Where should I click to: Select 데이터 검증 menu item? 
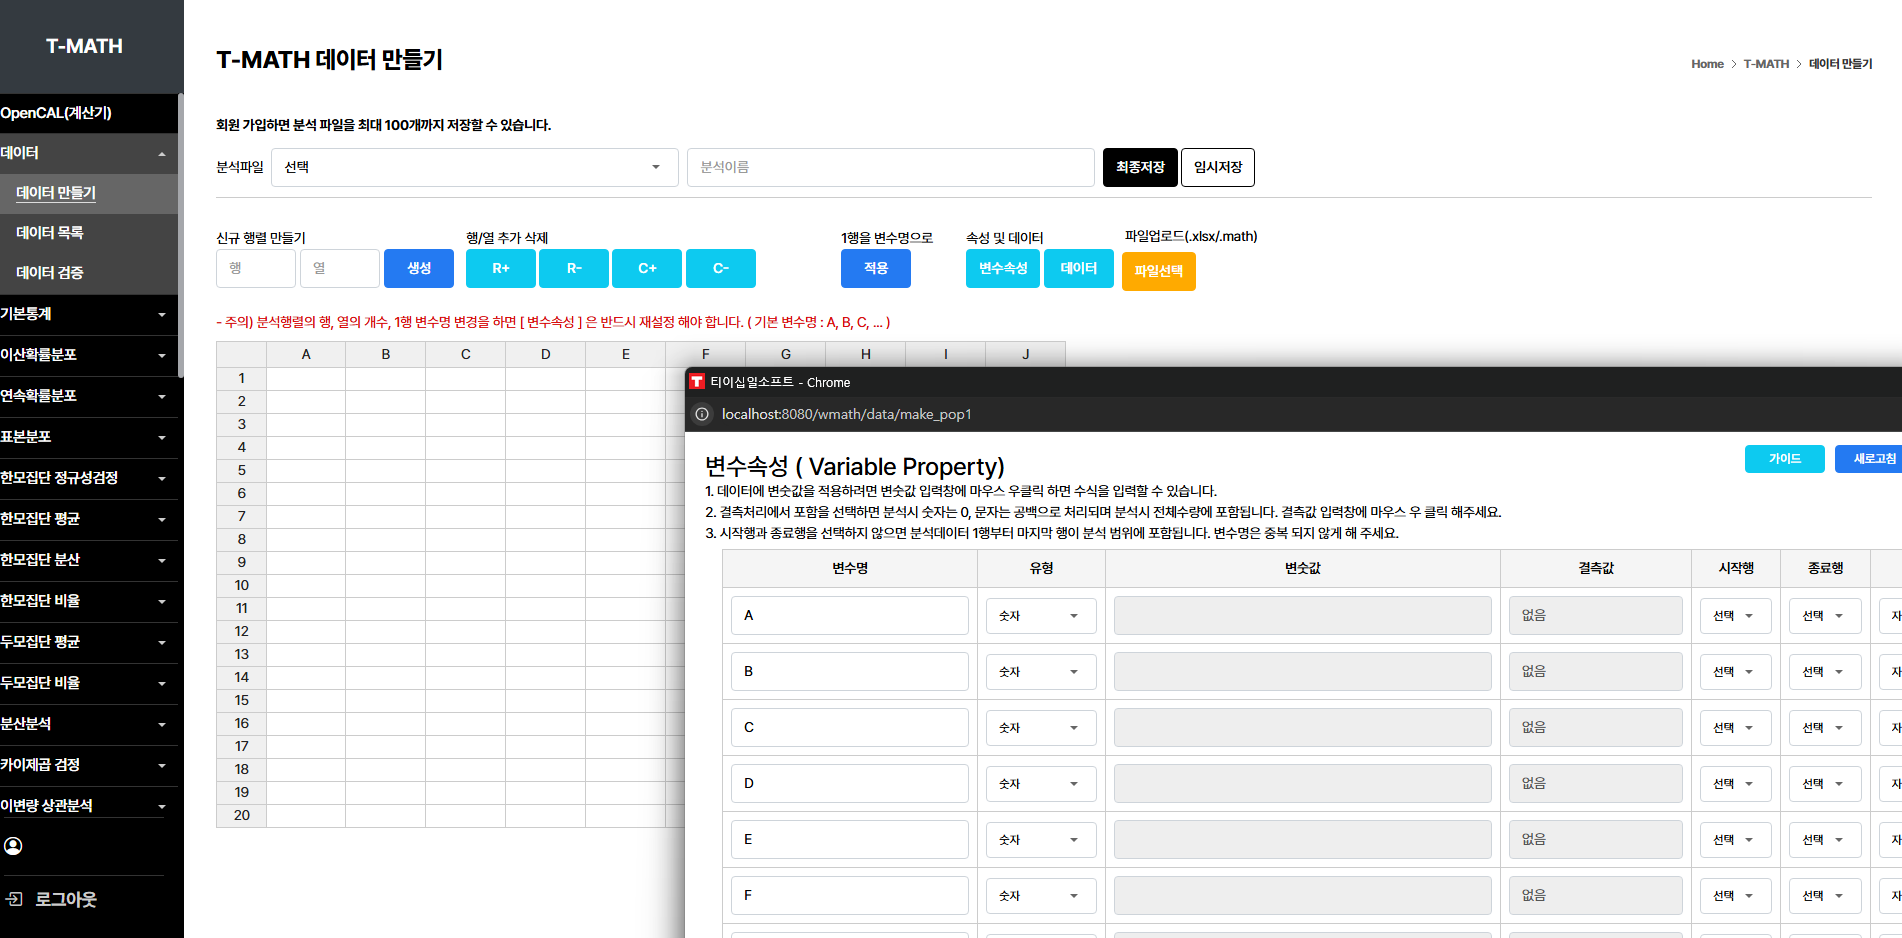(50, 273)
